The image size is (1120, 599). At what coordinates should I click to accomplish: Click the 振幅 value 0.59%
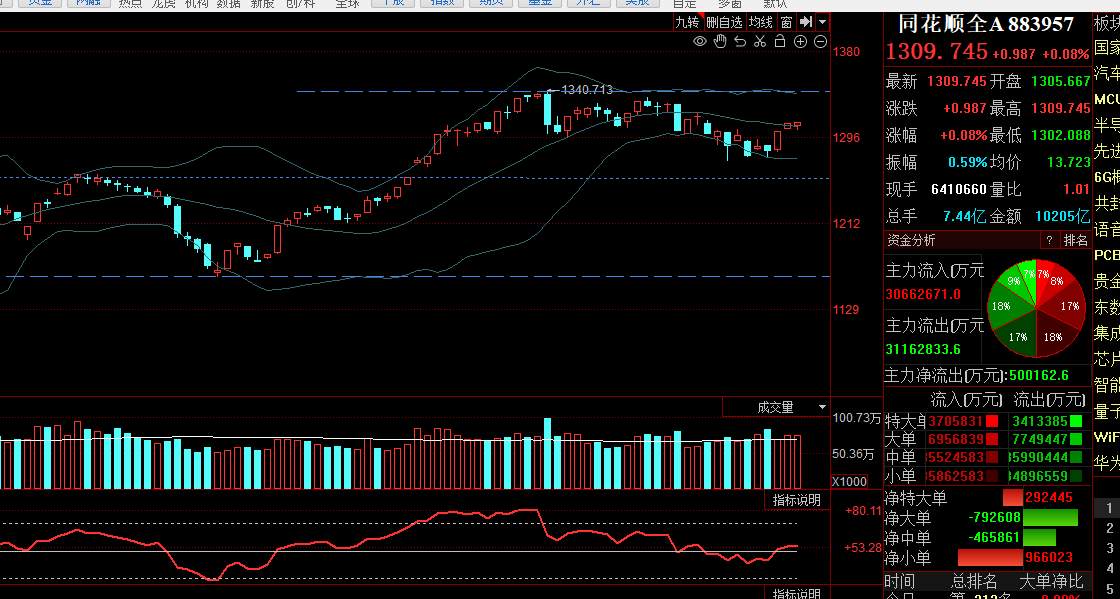tap(967, 163)
